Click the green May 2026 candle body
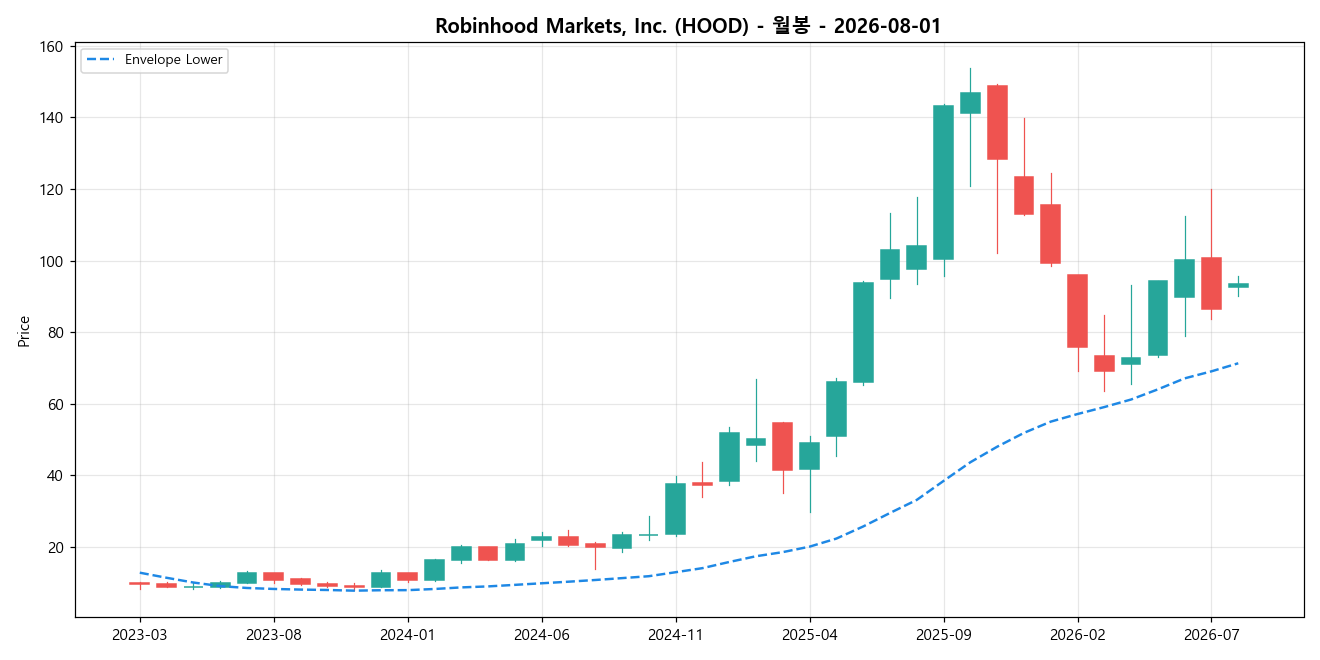Viewport: 1320px width, 660px height. pos(1158,318)
